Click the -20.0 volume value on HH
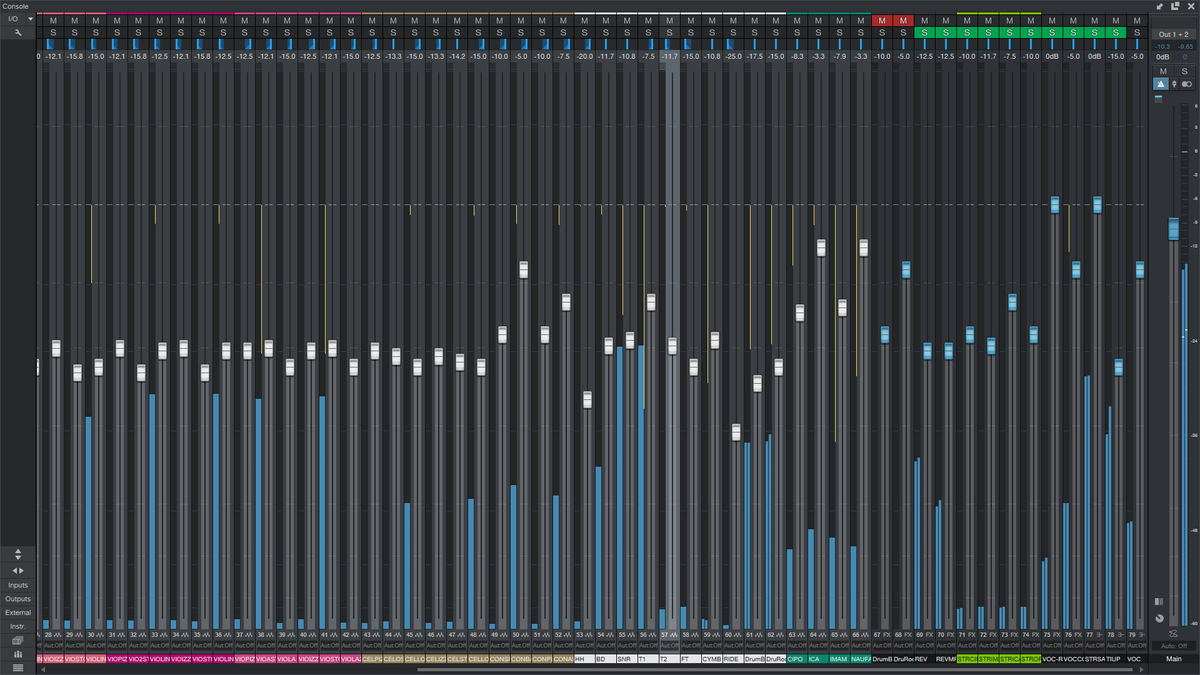The height and width of the screenshot is (675, 1200). [587, 56]
